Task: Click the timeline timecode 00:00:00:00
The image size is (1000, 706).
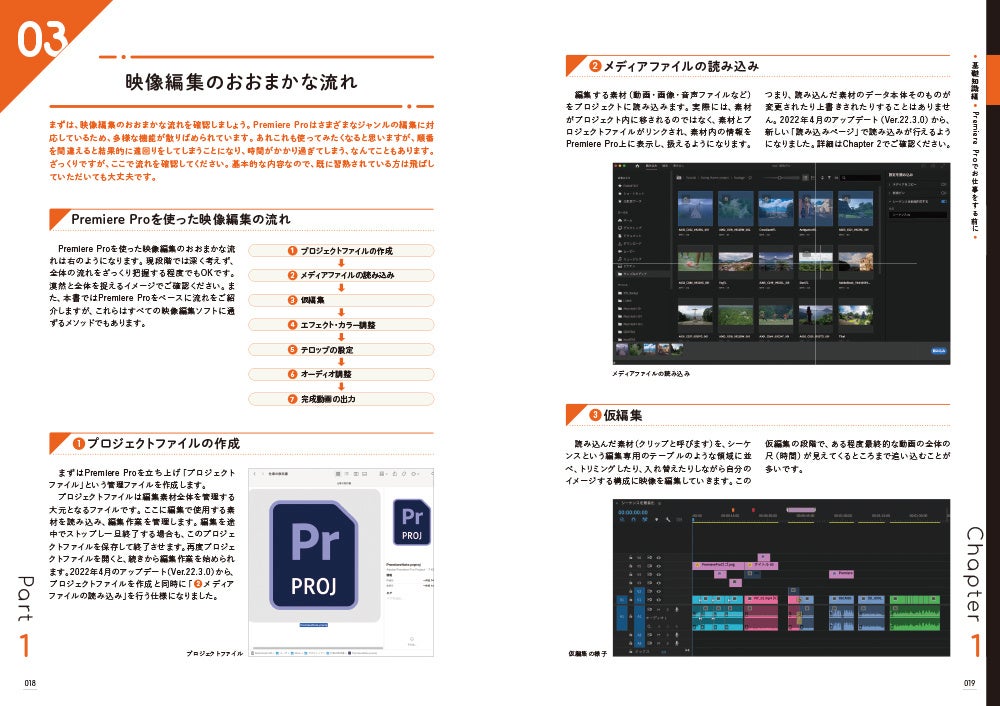Action: 633,512
